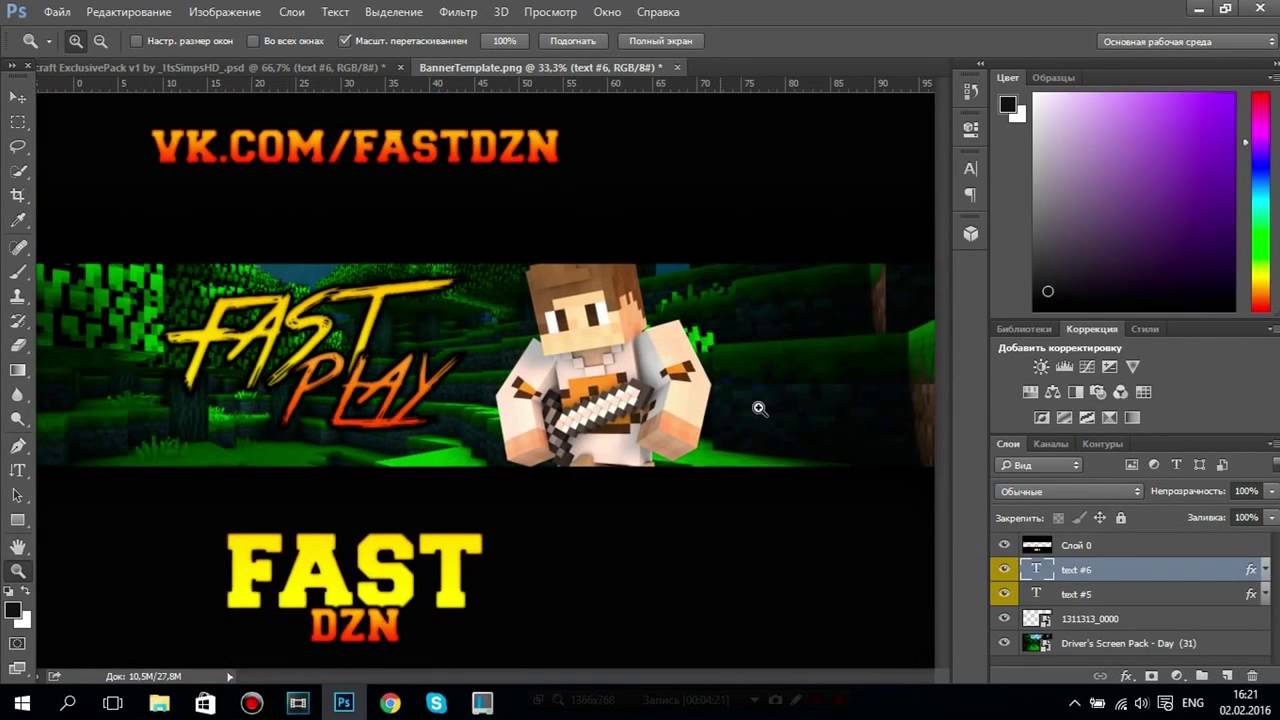
Task: Add a Color Balance adjustment
Action: [x=1052, y=392]
